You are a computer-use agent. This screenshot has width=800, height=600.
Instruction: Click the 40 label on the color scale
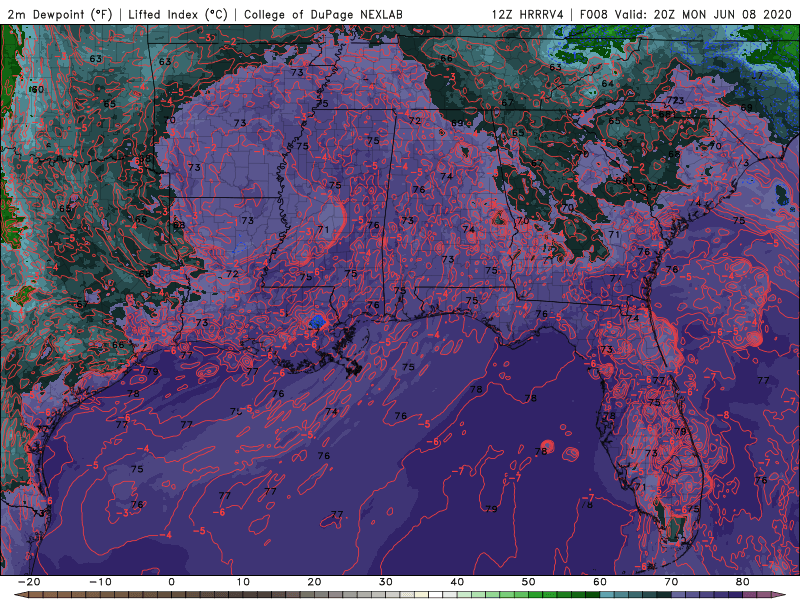click(457, 582)
